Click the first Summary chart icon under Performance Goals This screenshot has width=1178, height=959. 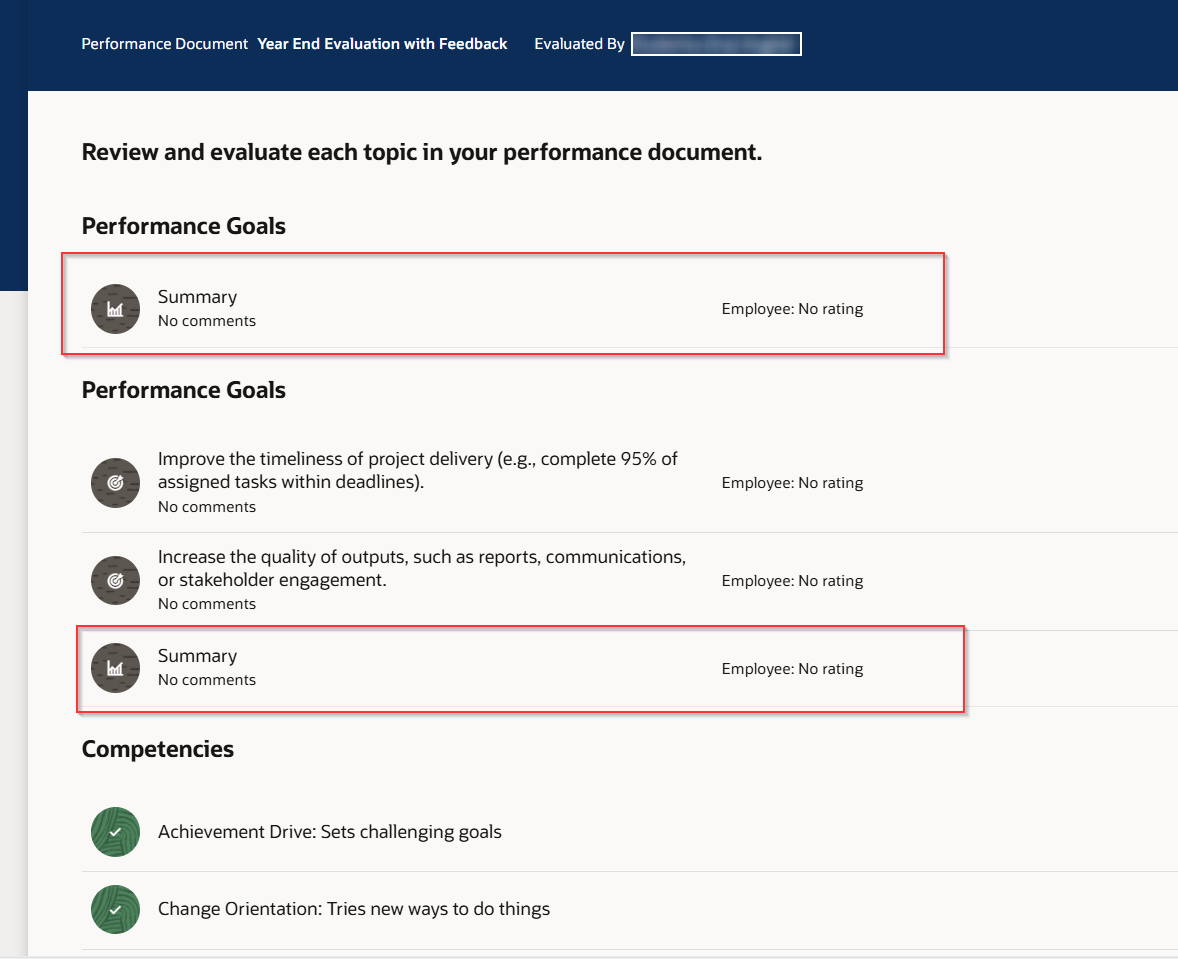115,309
